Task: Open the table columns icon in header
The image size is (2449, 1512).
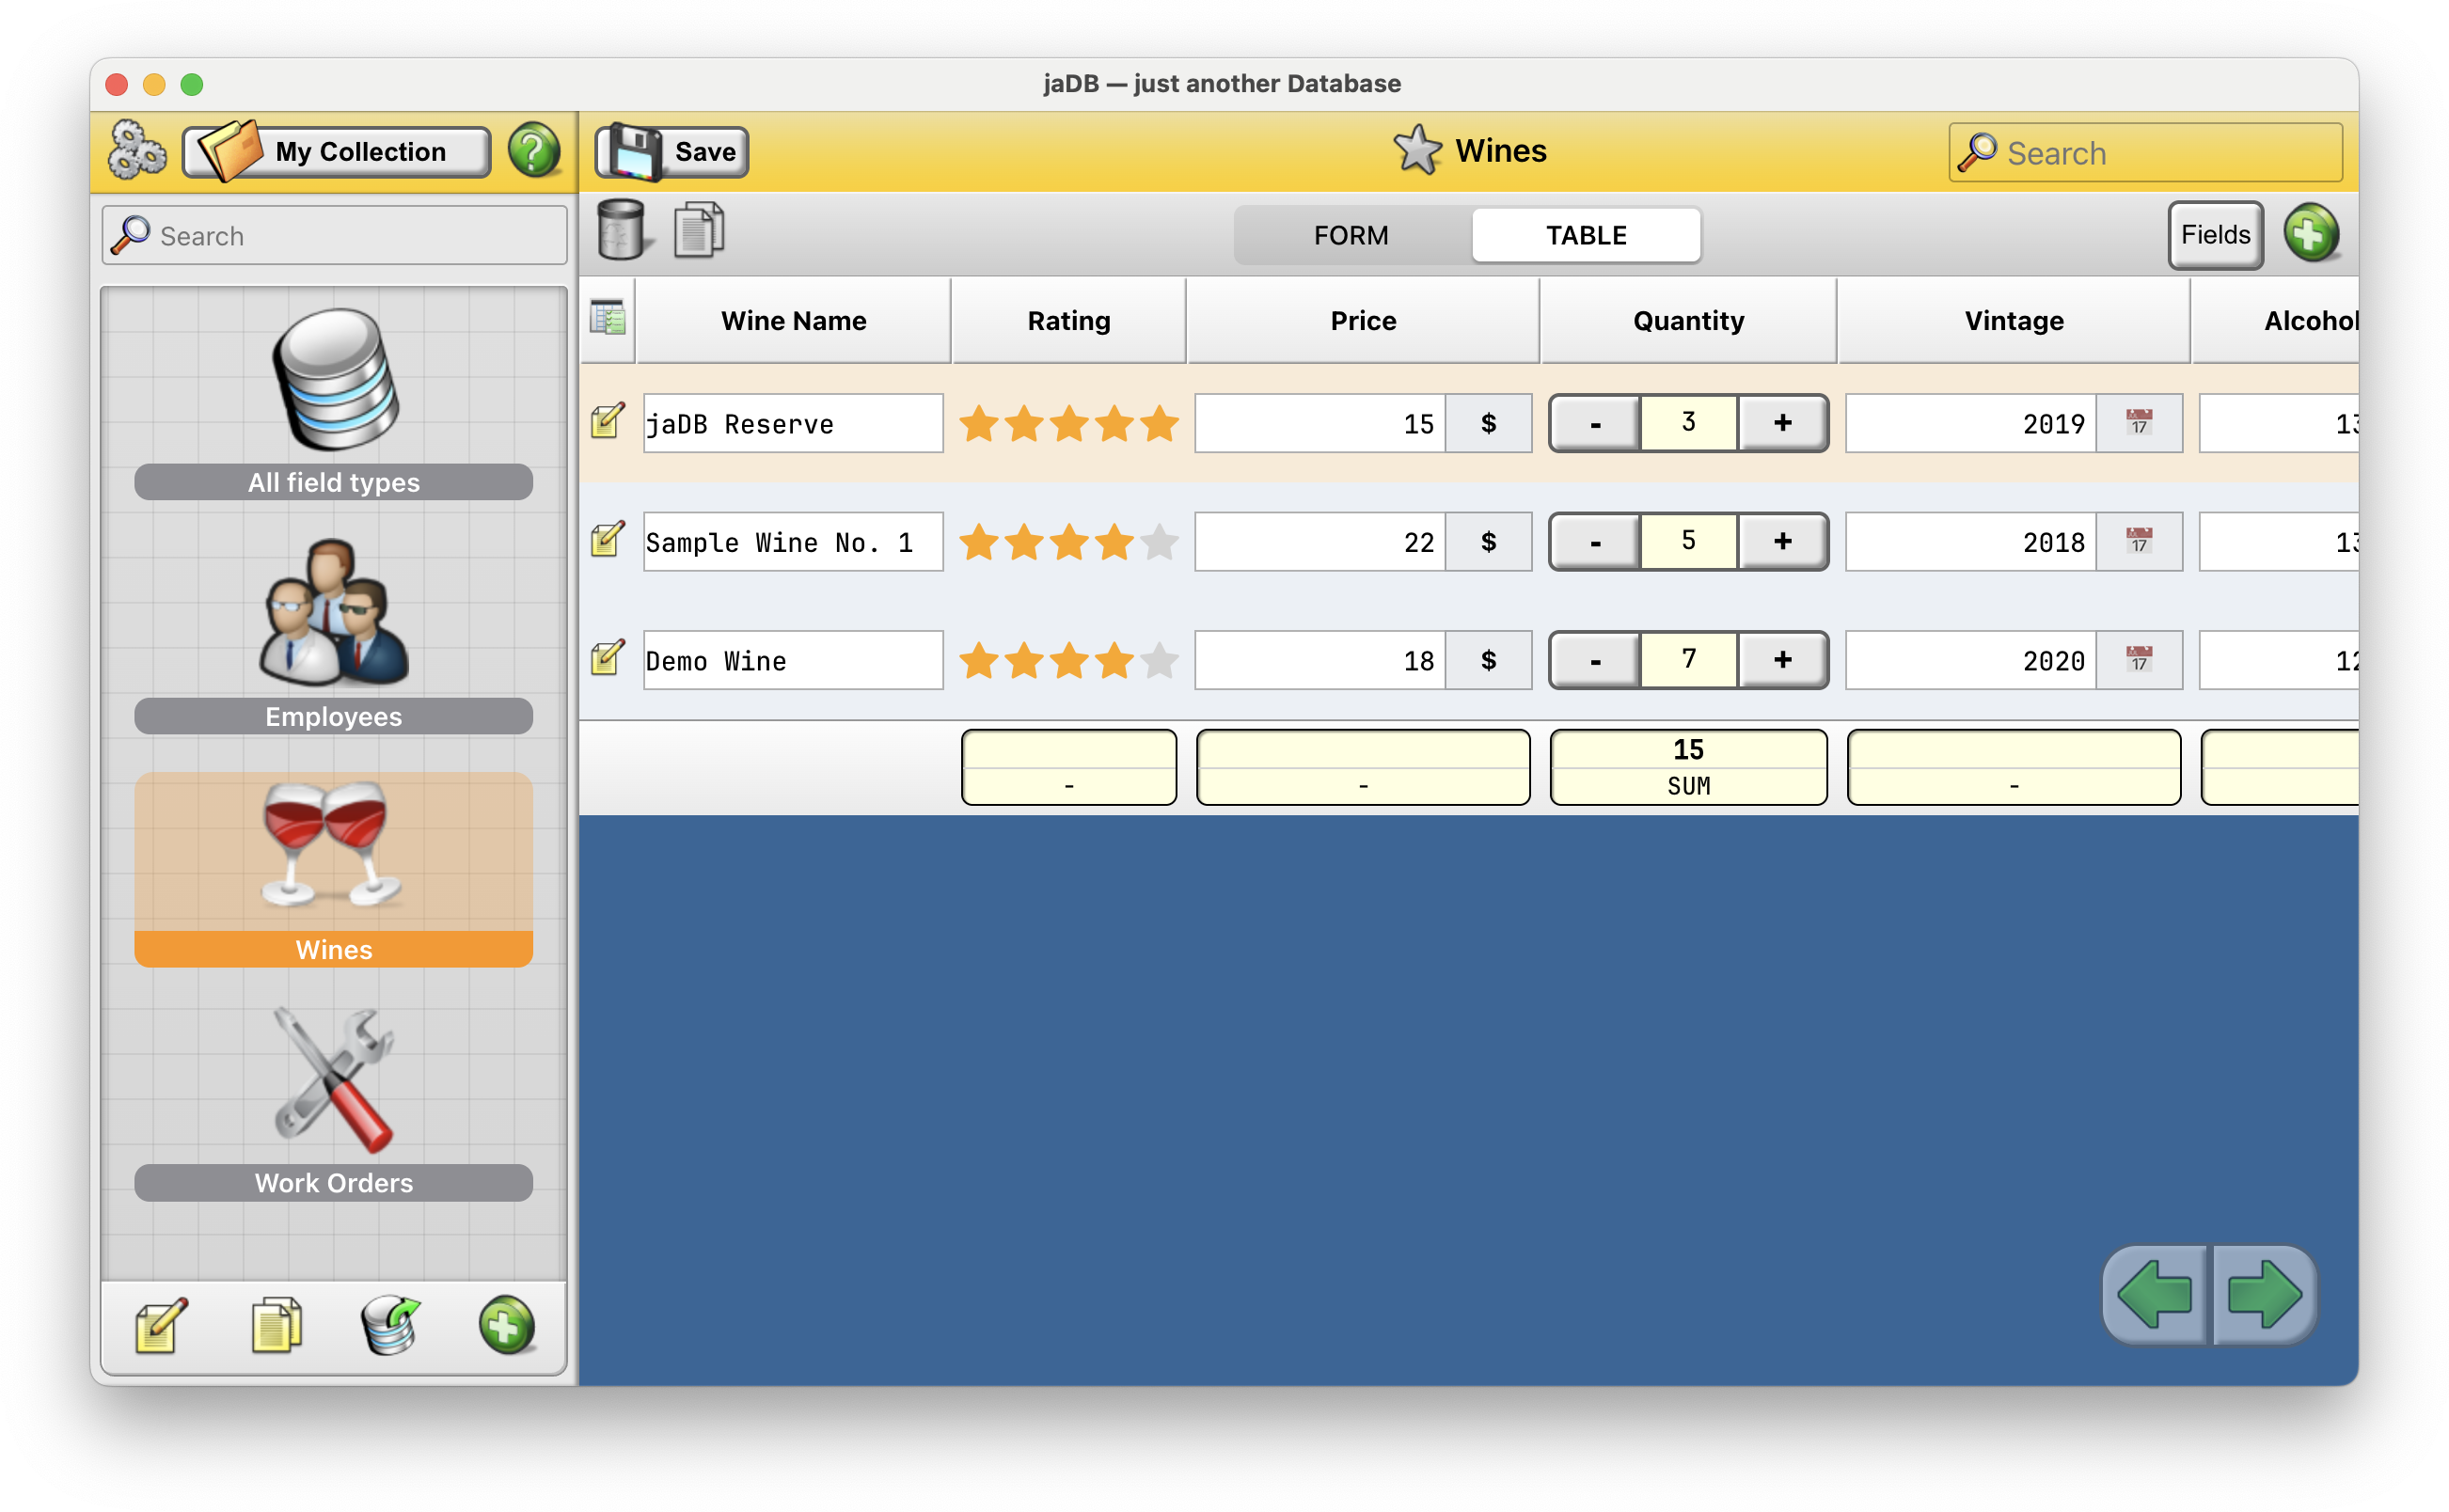Action: [607, 318]
